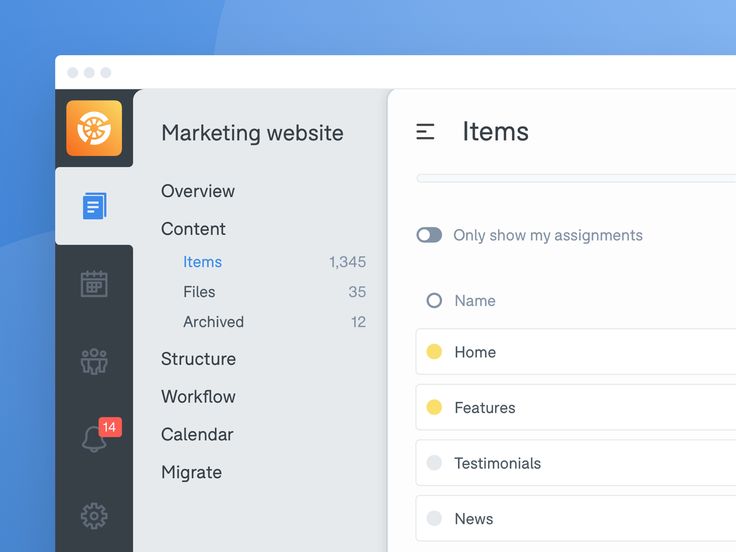The width and height of the screenshot is (736, 552).
Task: Open Files with 35 entries
Action: tap(199, 292)
